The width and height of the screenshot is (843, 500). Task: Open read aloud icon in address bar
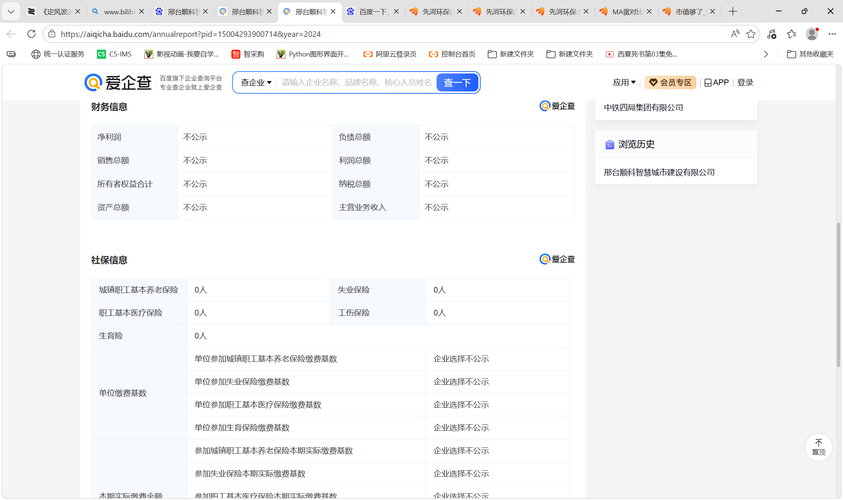pos(735,34)
